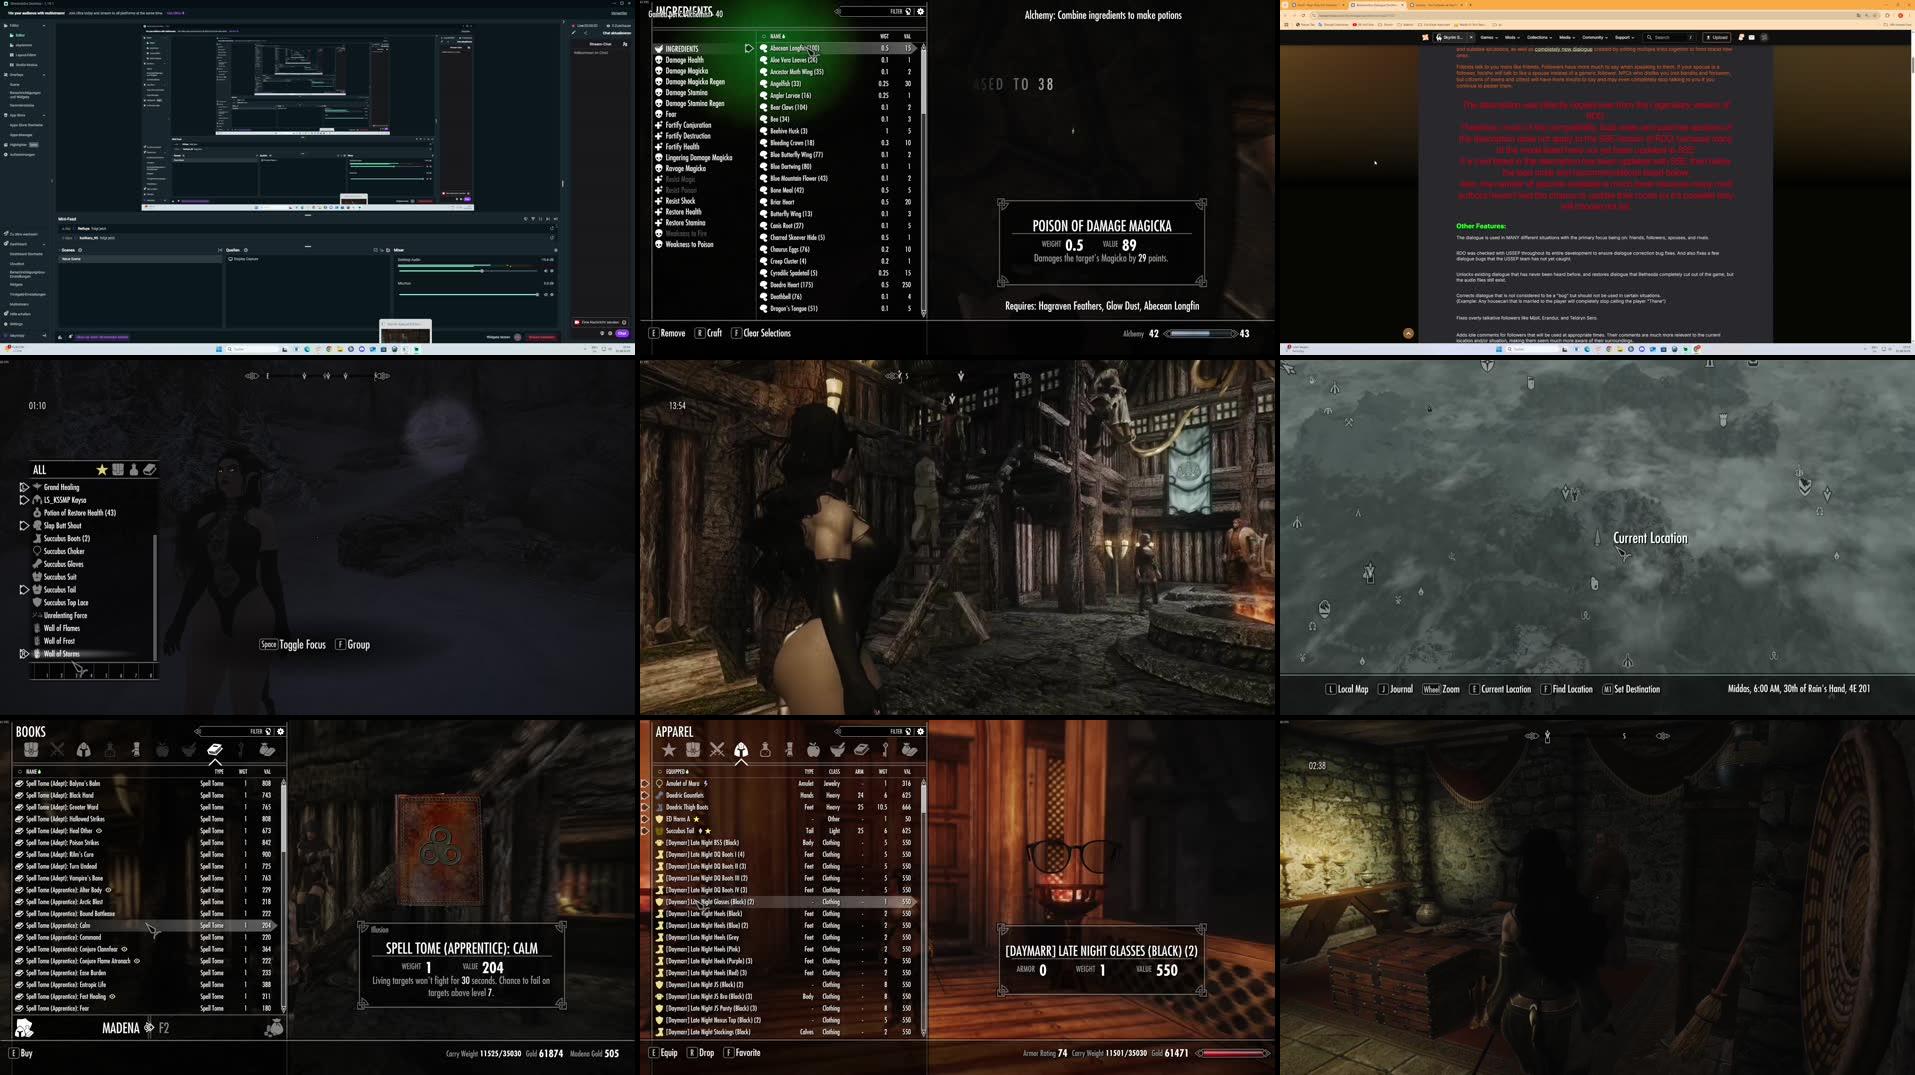Screen dimensions: 1915x1075
Task: Open the Games dropdown on Nexus page
Action: 1489,37
